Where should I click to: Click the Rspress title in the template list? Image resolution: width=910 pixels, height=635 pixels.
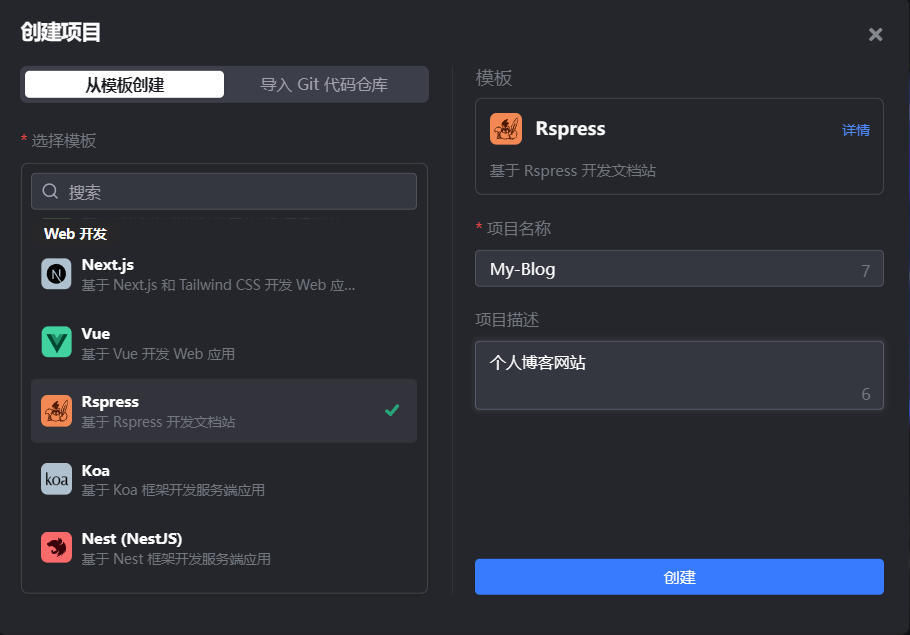coord(110,402)
